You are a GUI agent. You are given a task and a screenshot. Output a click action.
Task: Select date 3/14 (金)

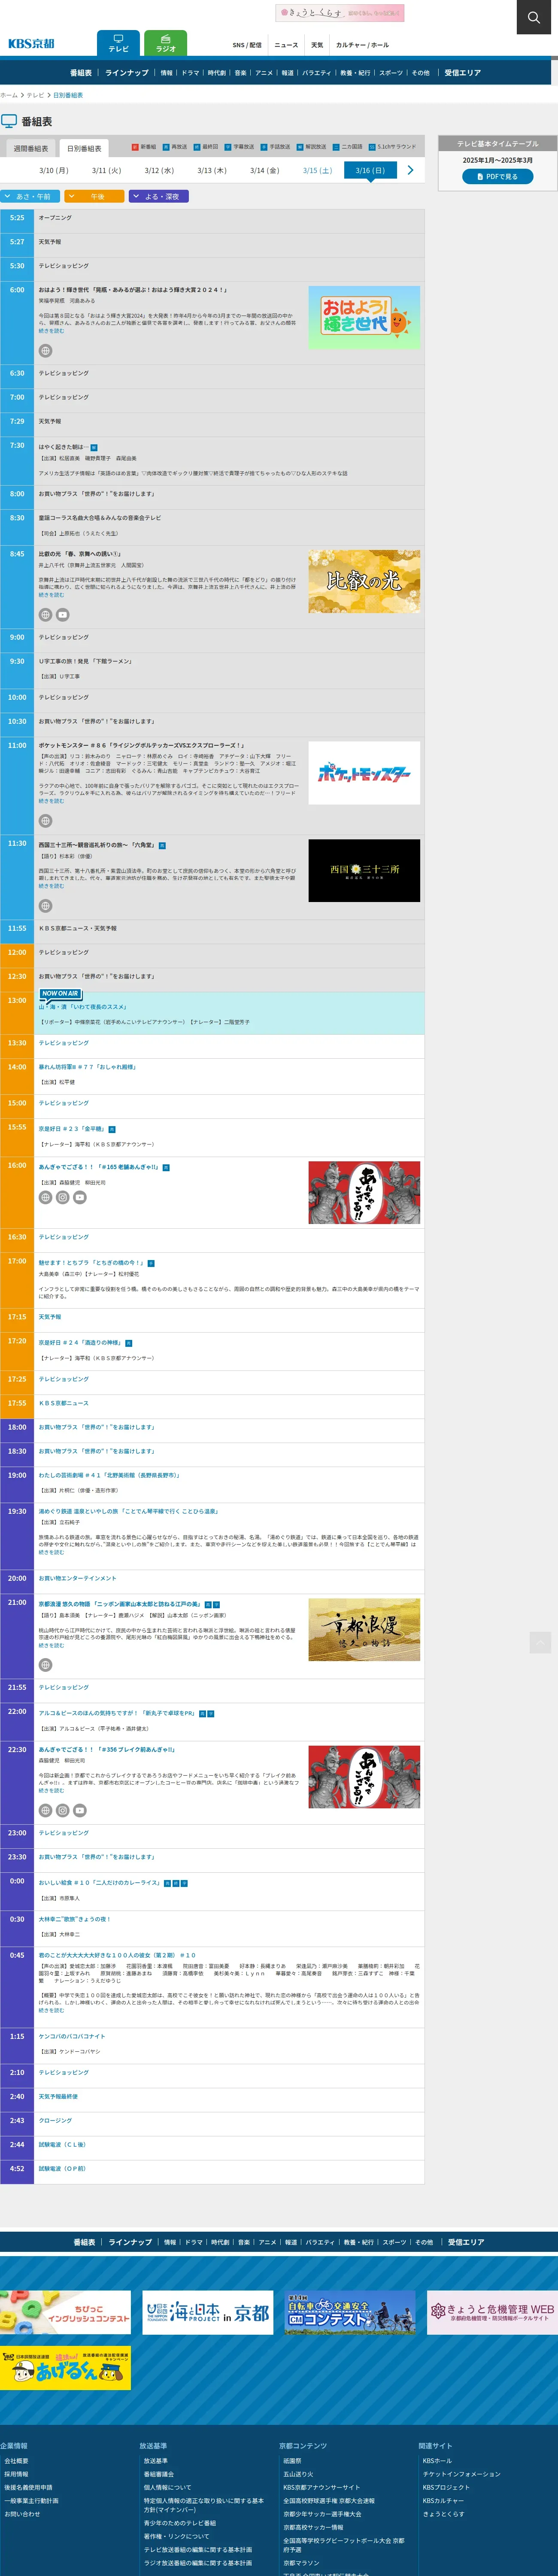click(264, 171)
